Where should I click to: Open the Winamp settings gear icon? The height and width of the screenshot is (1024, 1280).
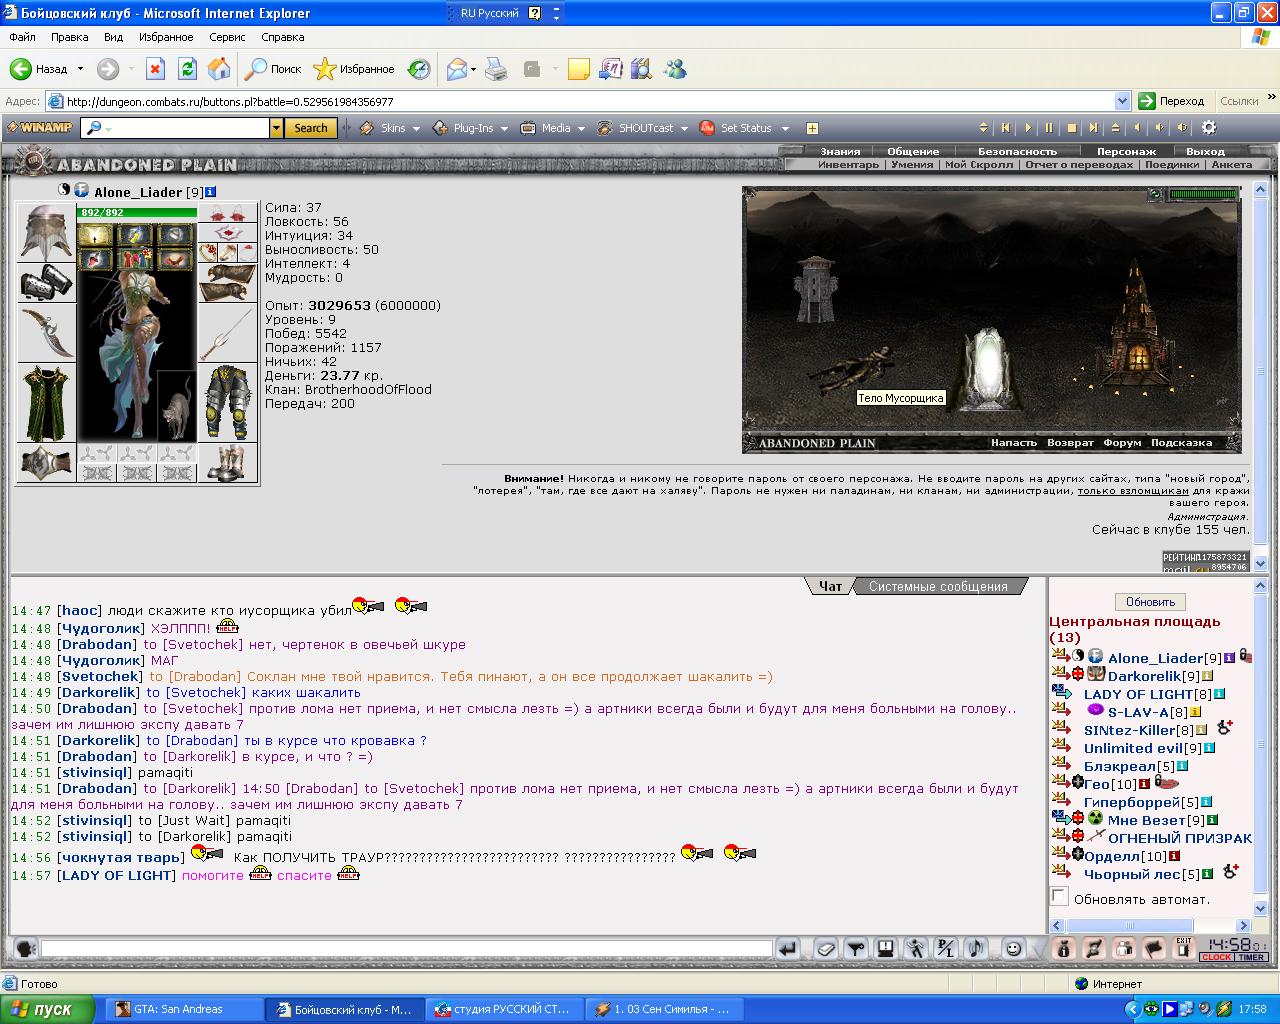click(x=1209, y=128)
